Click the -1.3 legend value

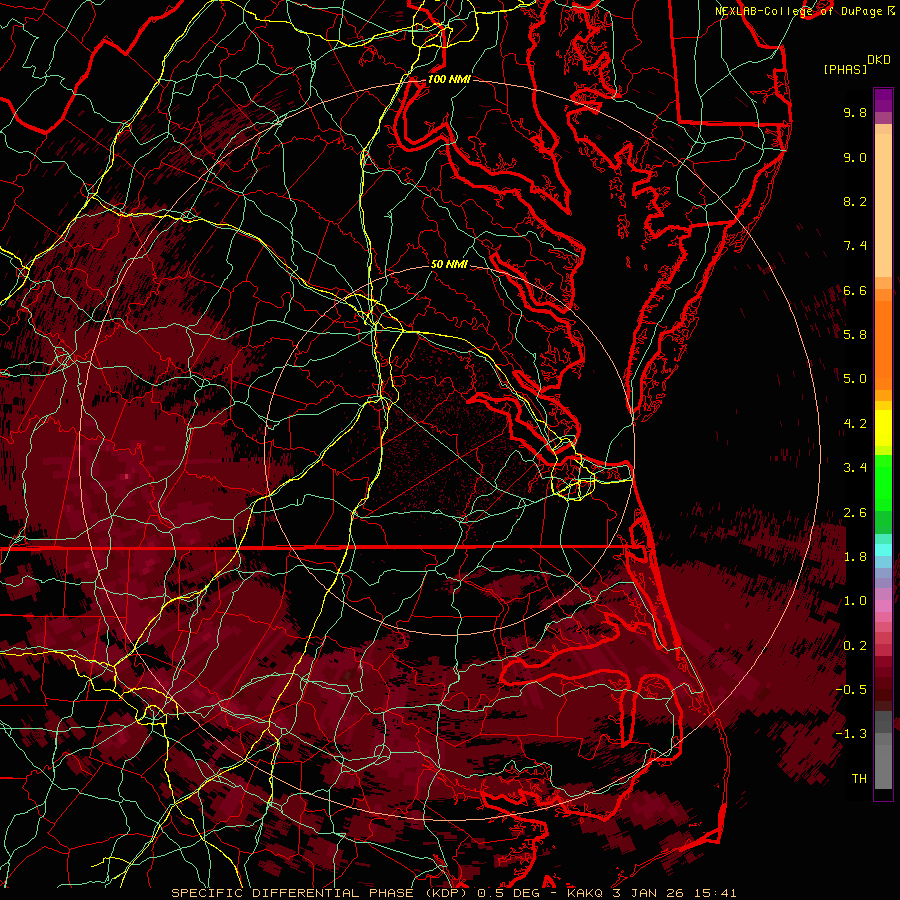[851, 734]
